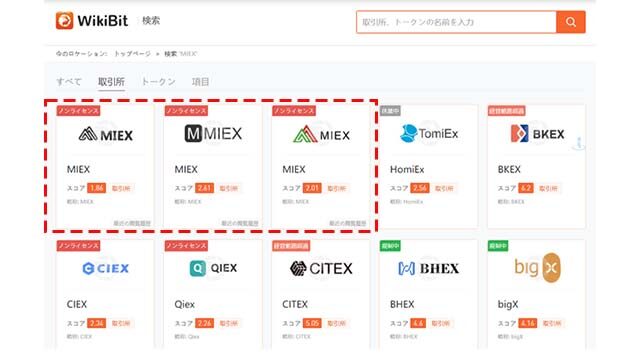Screen dimensions: 640x360
Task: Click the MIEX name above score 2.01
Action: [293, 169]
